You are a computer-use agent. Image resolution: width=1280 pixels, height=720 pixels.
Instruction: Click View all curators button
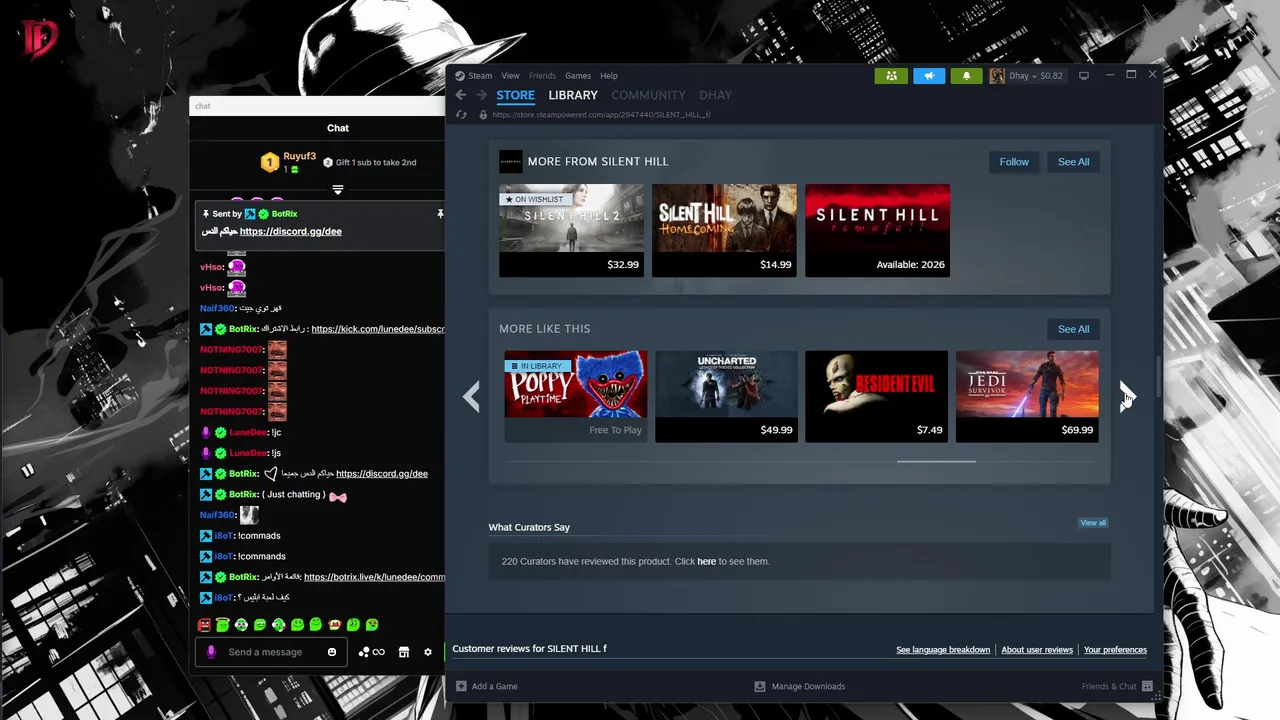(1093, 523)
